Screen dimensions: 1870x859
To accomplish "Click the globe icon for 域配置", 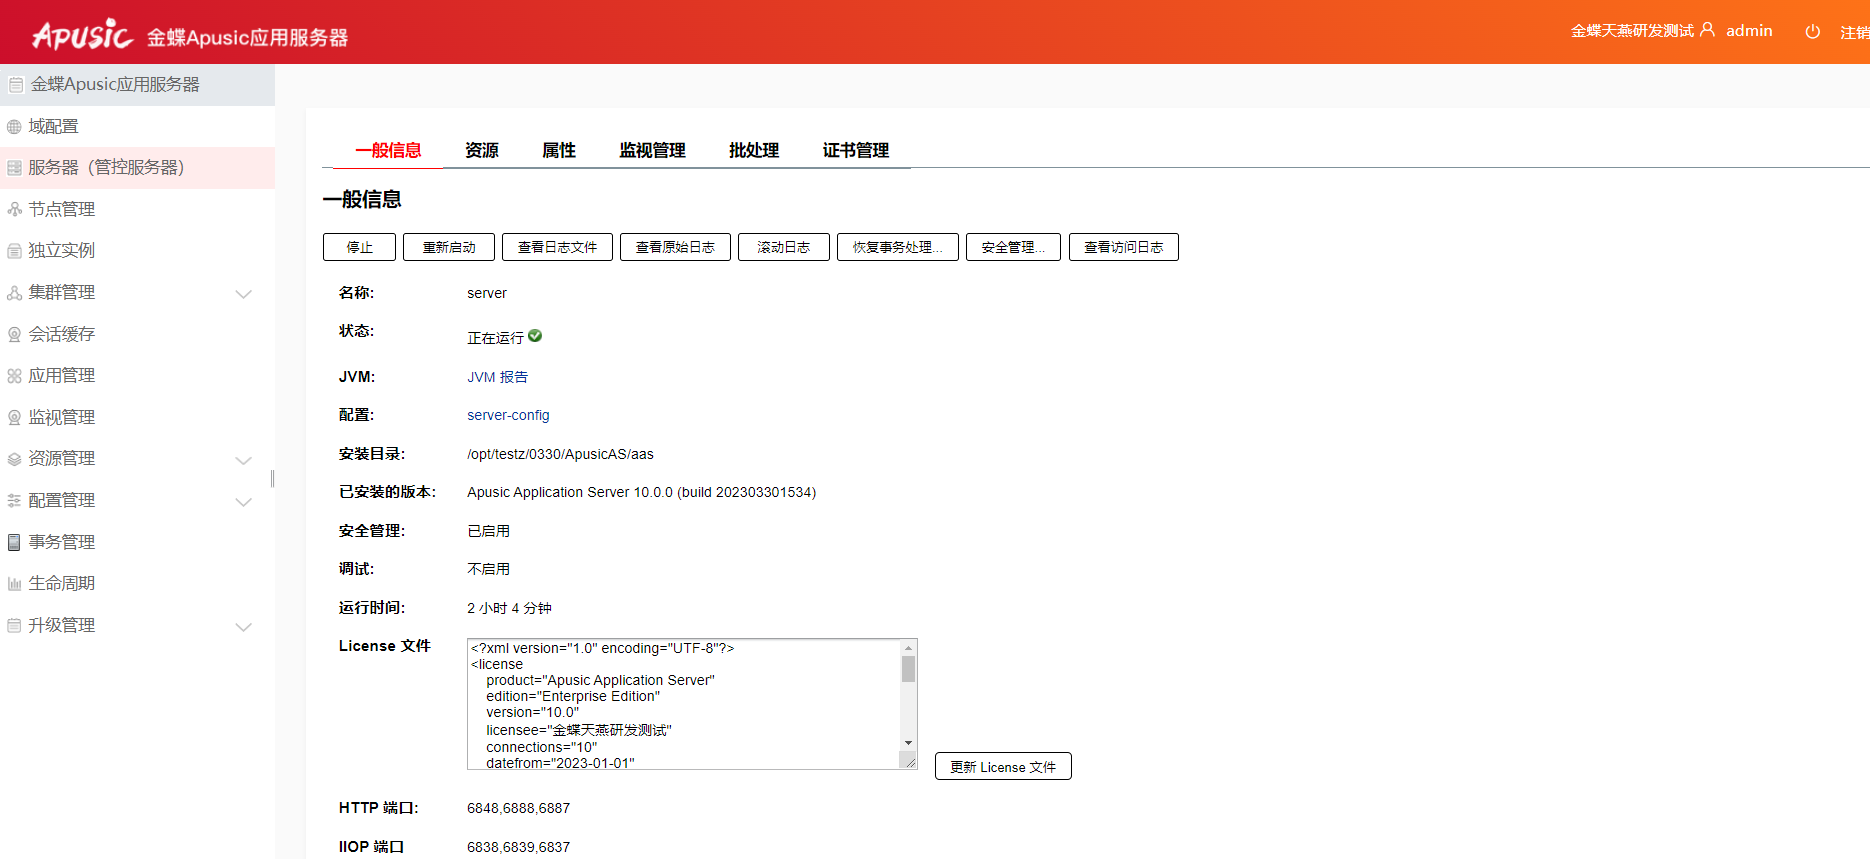I will coord(14,127).
